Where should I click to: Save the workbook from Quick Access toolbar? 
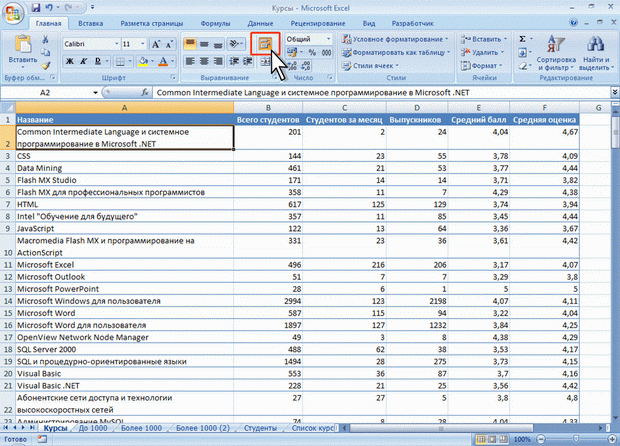36,8
